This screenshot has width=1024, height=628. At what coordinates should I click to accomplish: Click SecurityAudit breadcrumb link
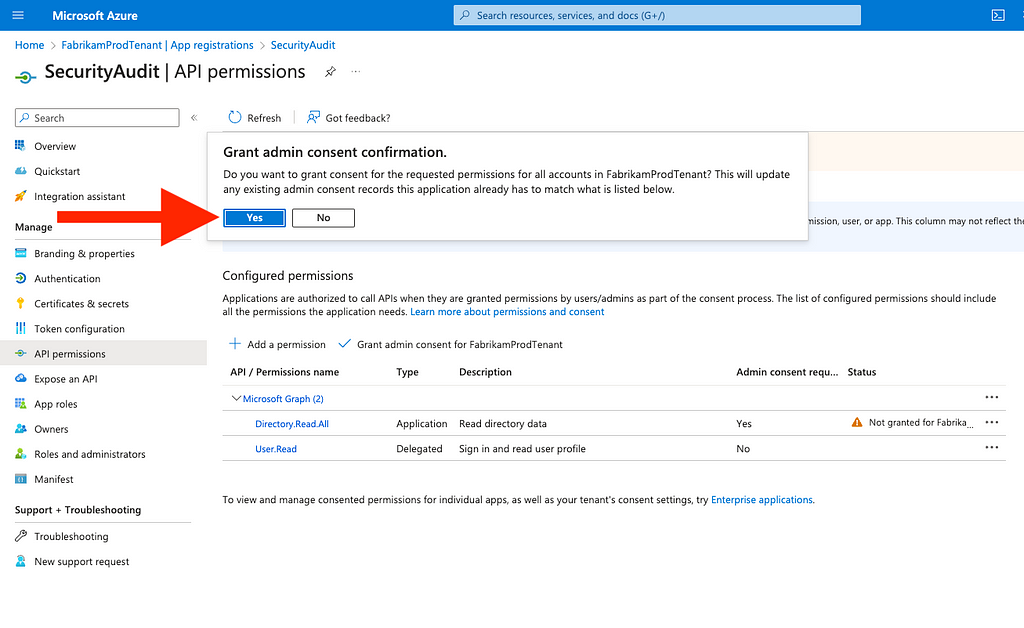(303, 45)
